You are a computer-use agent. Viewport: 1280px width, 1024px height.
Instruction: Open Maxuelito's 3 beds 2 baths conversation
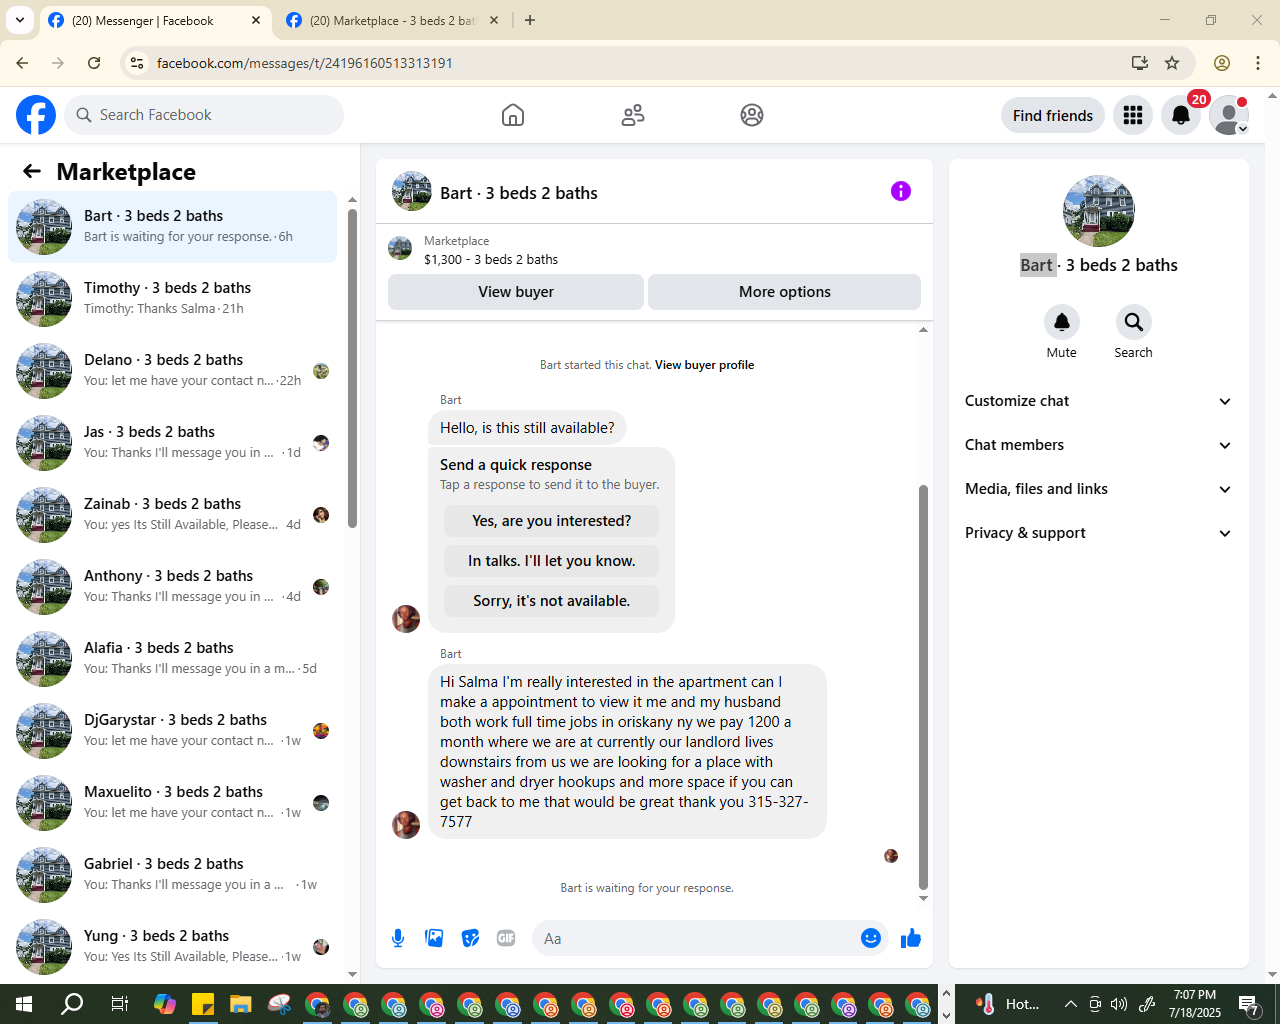pyautogui.click(x=173, y=803)
